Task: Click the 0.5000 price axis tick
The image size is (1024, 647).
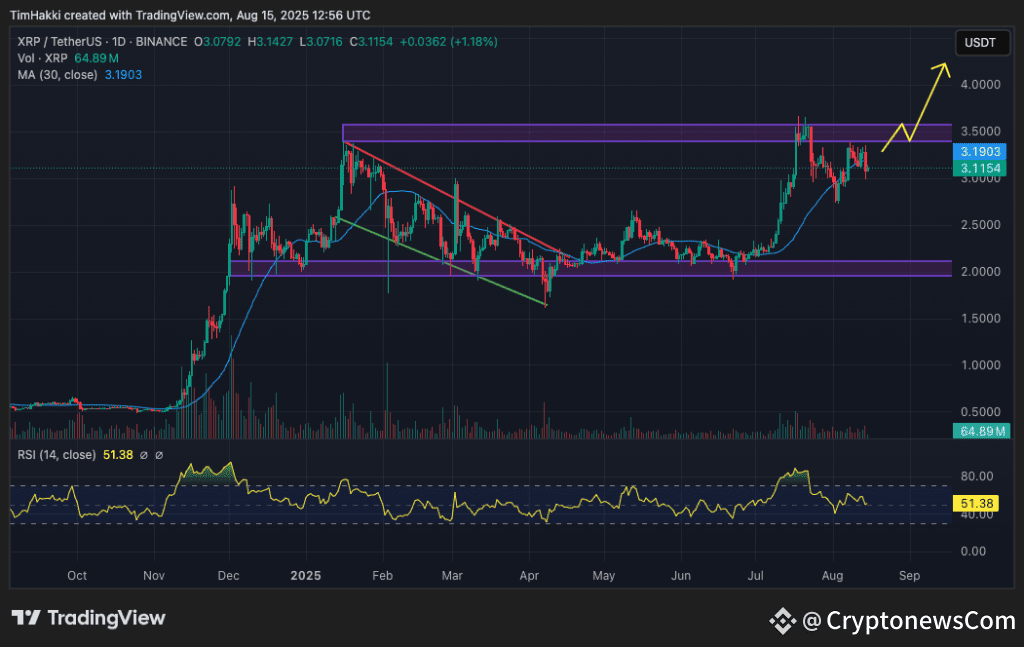Action: (980, 412)
